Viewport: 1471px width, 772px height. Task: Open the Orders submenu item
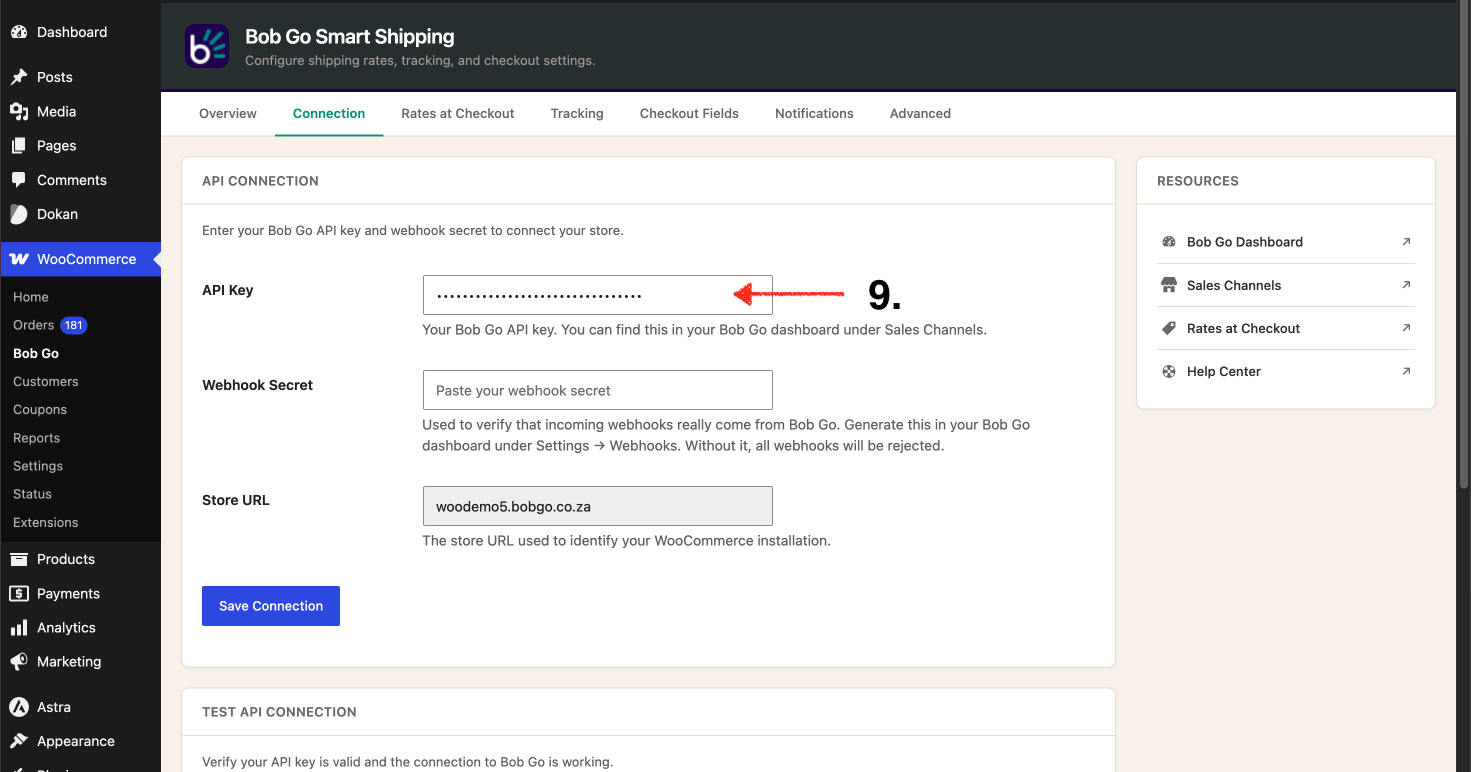pyautogui.click(x=33, y=325)
